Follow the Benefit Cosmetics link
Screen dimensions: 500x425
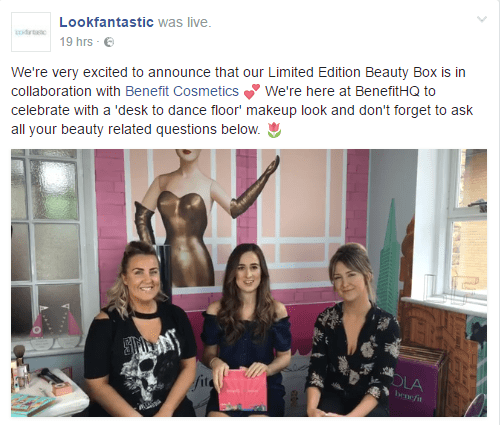click(x=182, y=91)
